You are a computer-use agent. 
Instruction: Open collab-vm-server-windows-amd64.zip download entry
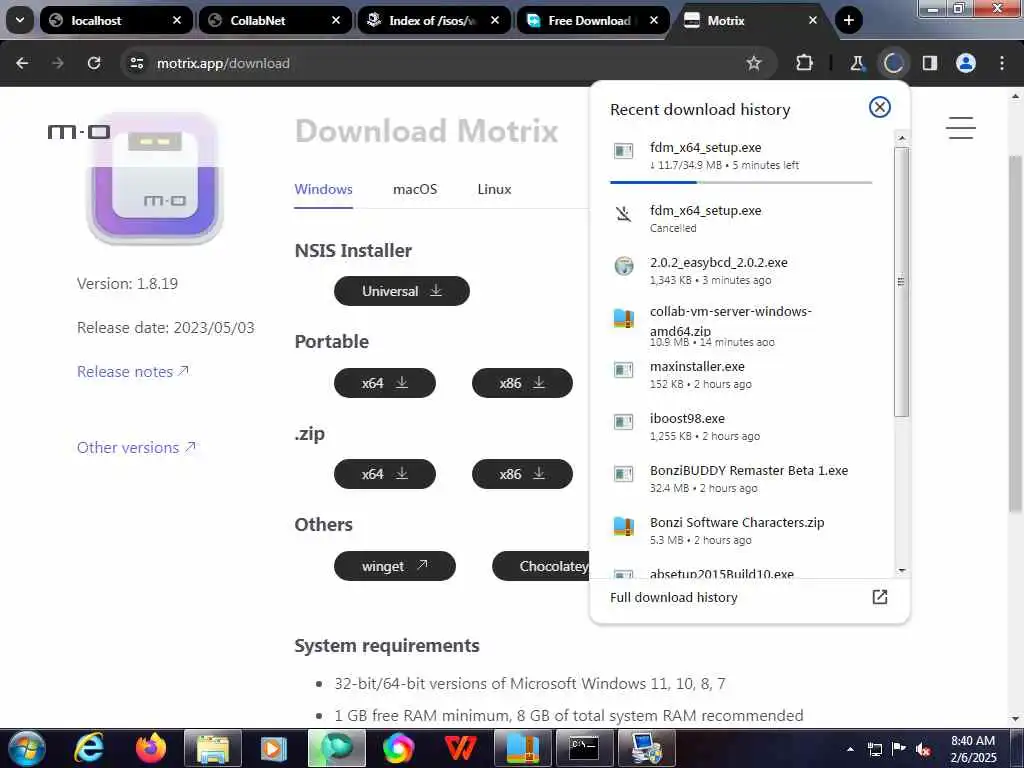pos(741,325)
